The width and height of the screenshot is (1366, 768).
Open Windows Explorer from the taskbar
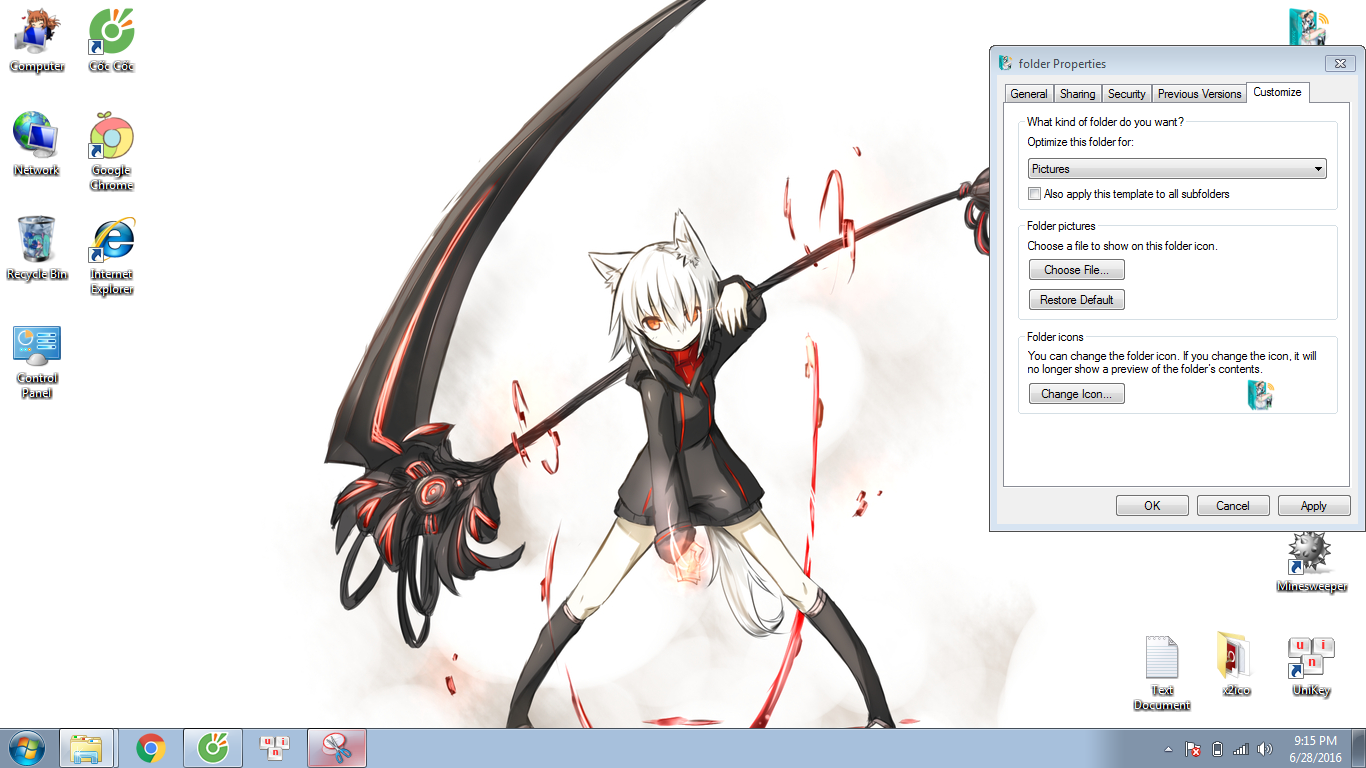click(x=87, y=748)
